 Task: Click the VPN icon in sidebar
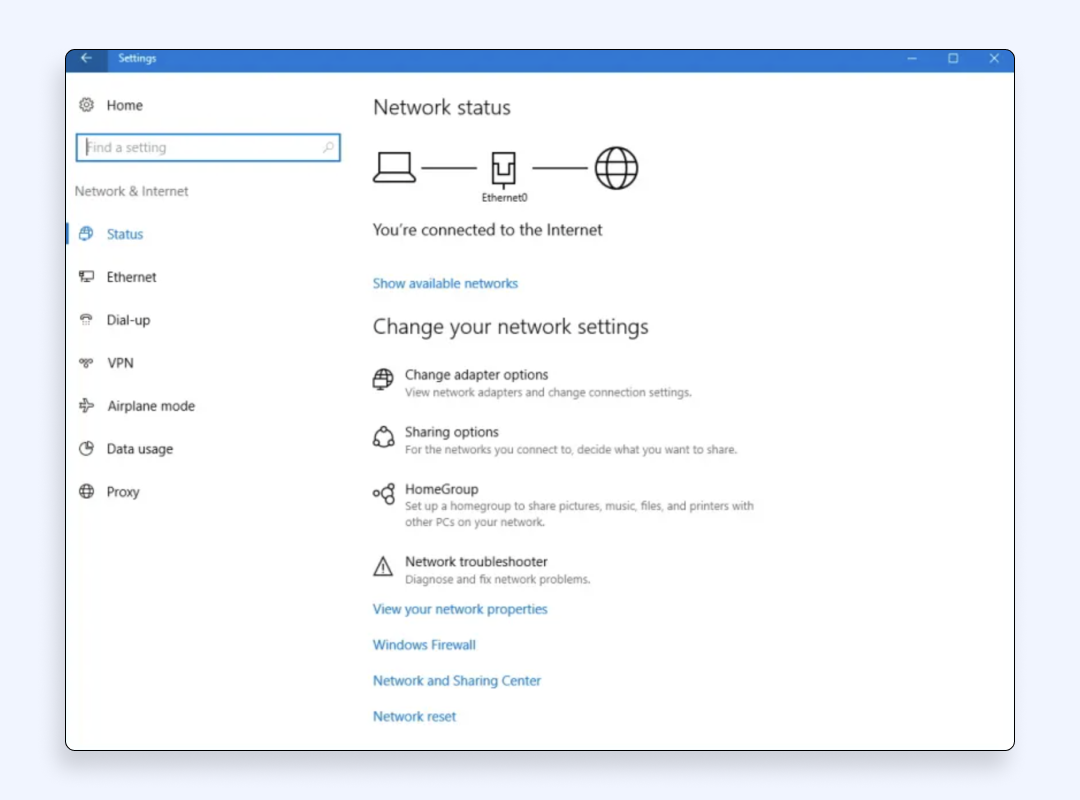pyautogui.click(x=86, y=363)
